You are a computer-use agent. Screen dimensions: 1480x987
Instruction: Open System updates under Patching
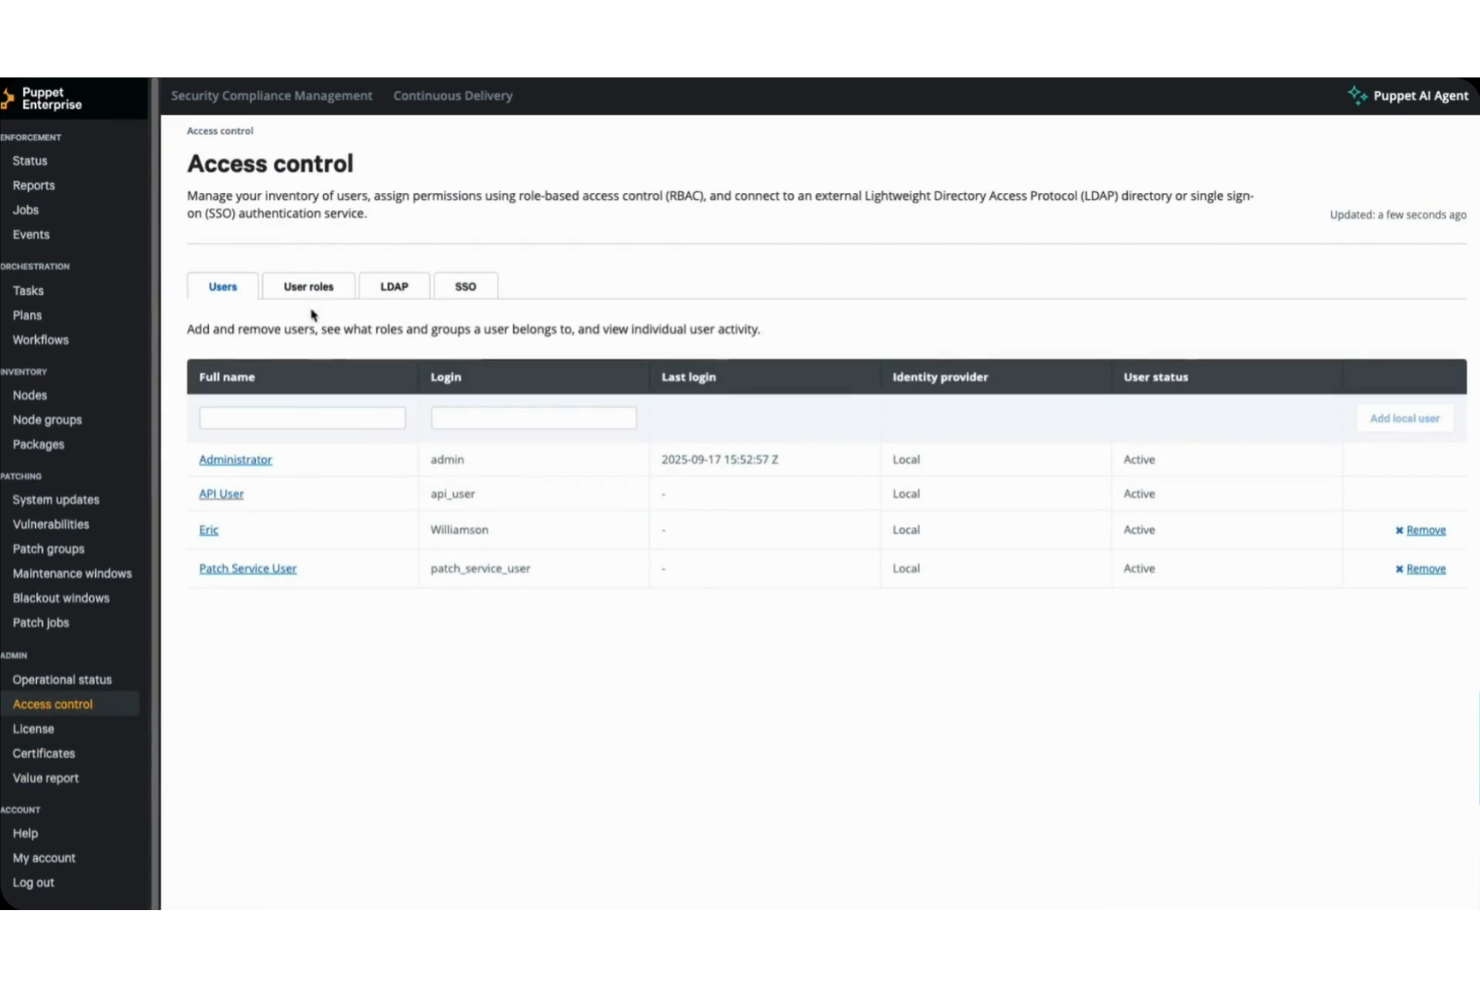pos(55,499)
